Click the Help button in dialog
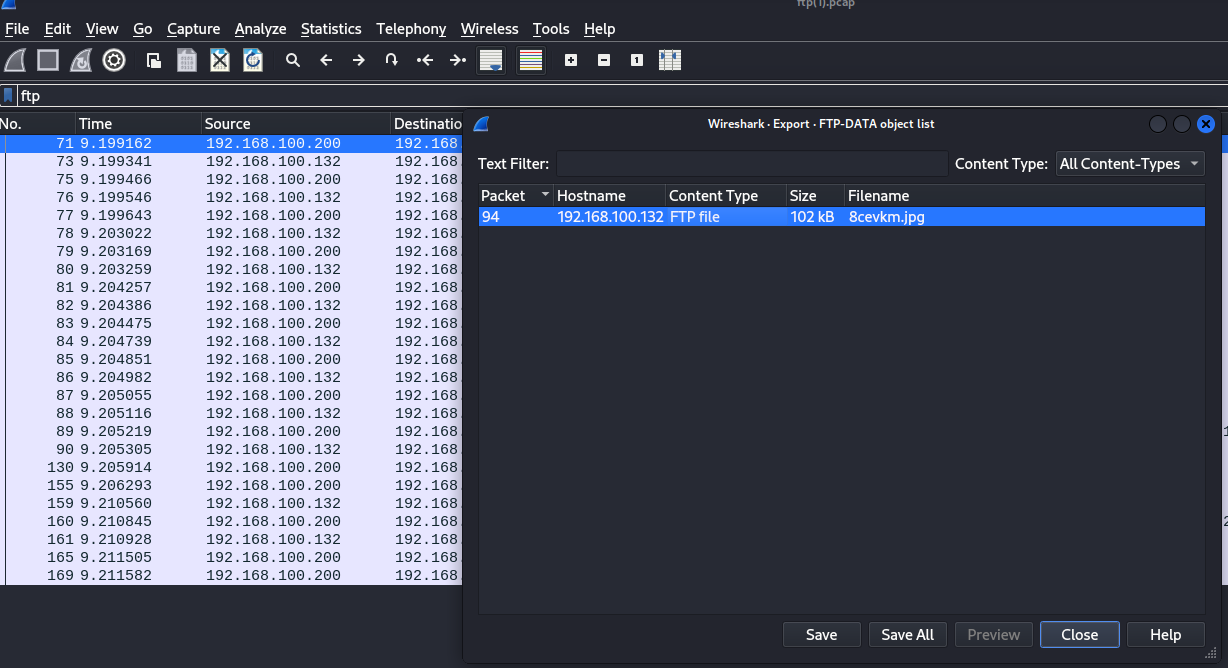The height and width of the screenshot is (668, 1228). coord(1165,635)
